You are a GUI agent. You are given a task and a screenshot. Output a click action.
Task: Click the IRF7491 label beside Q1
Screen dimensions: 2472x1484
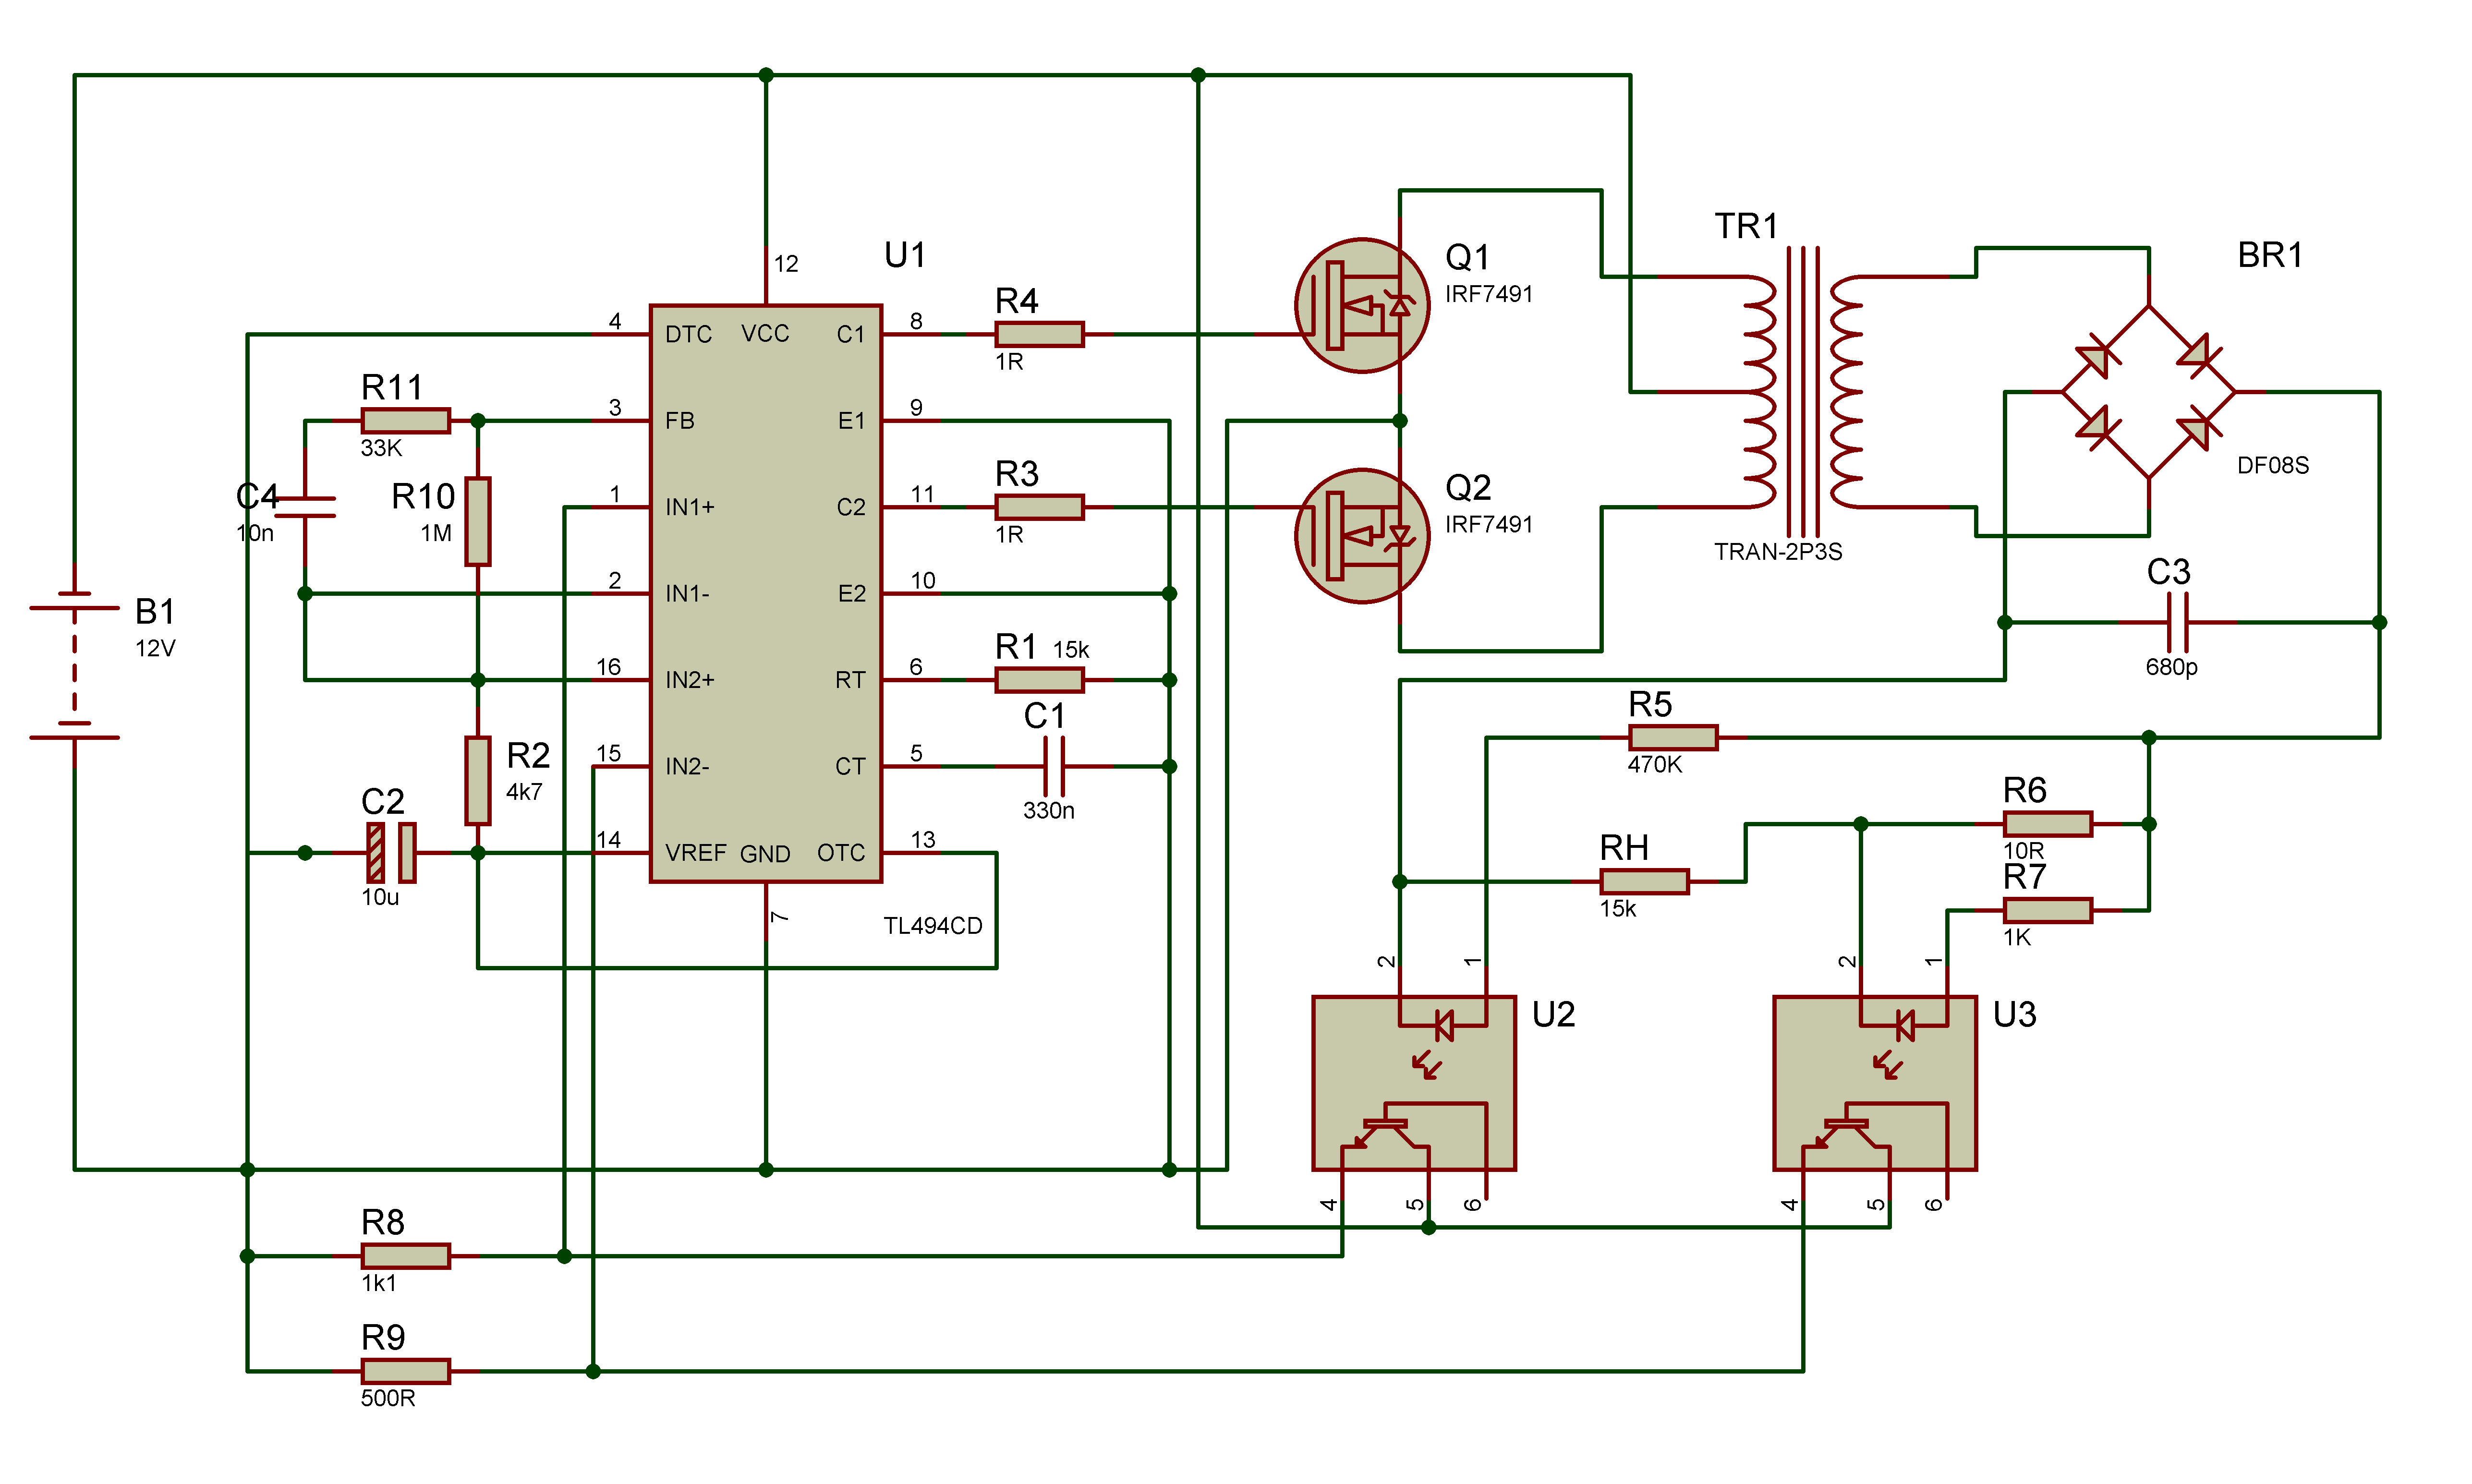click(x=1489, y=294)
